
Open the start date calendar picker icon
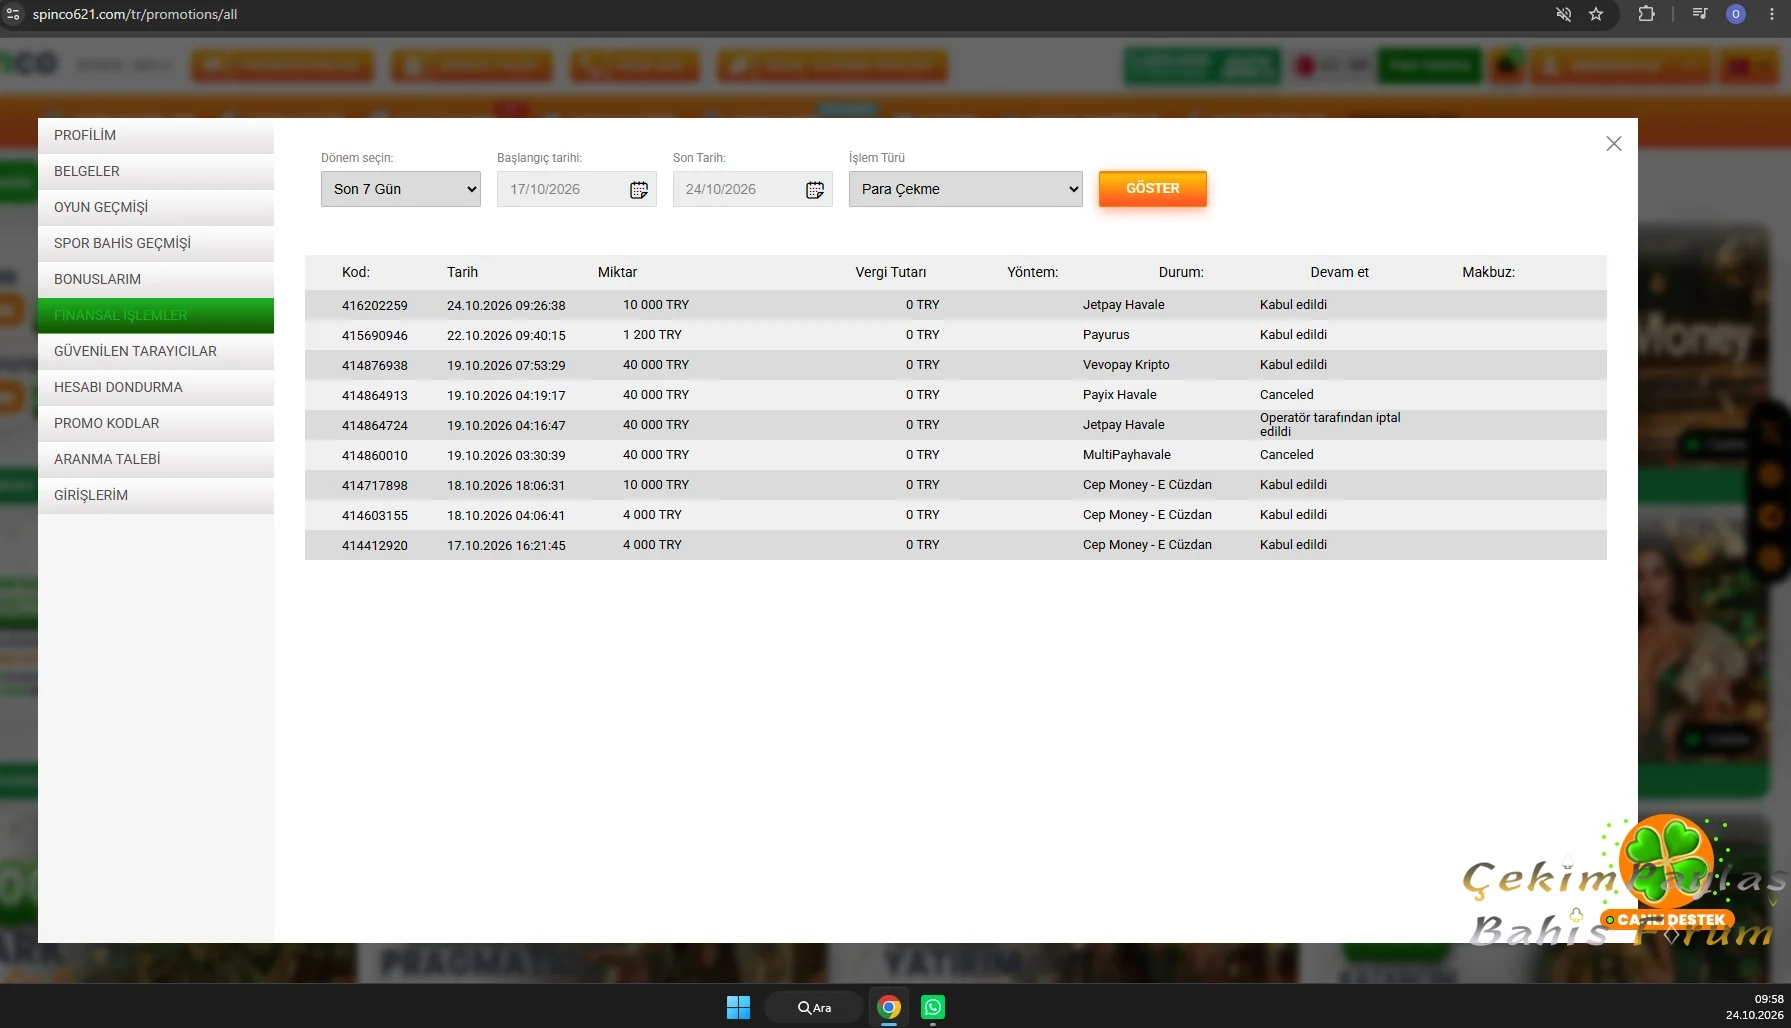click(639, 190)
